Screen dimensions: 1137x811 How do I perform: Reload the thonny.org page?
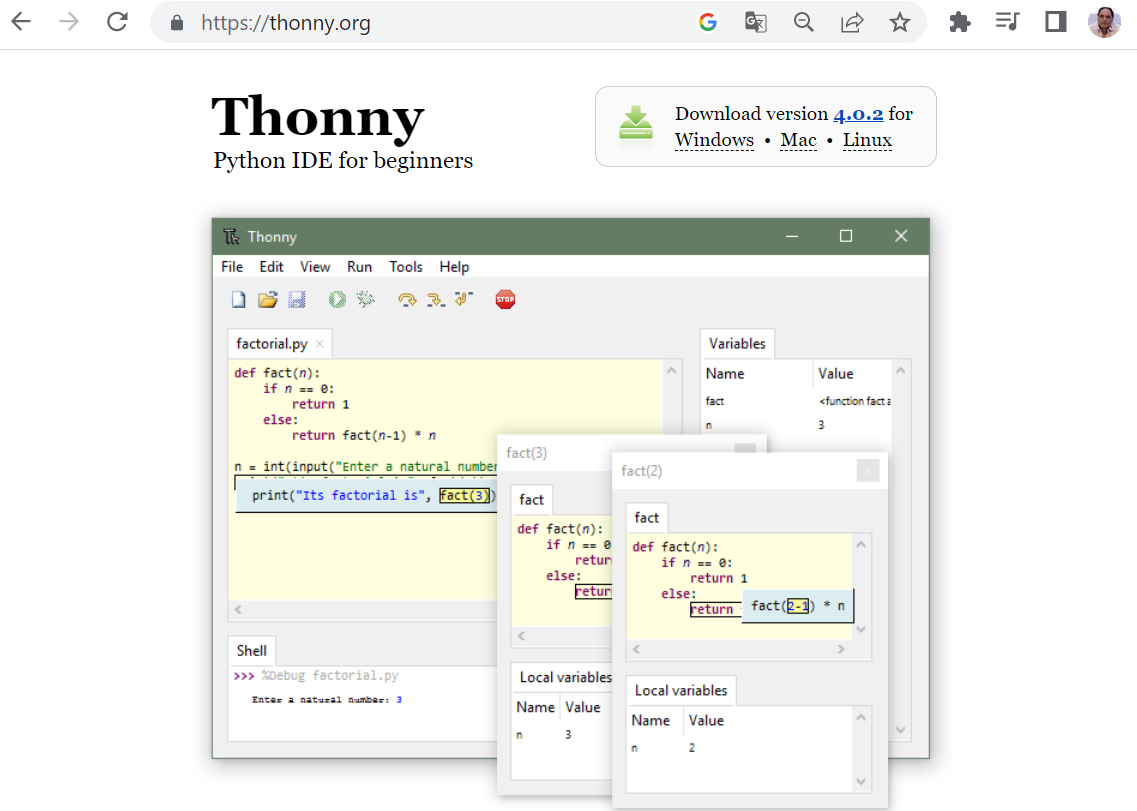coord(117,22)
